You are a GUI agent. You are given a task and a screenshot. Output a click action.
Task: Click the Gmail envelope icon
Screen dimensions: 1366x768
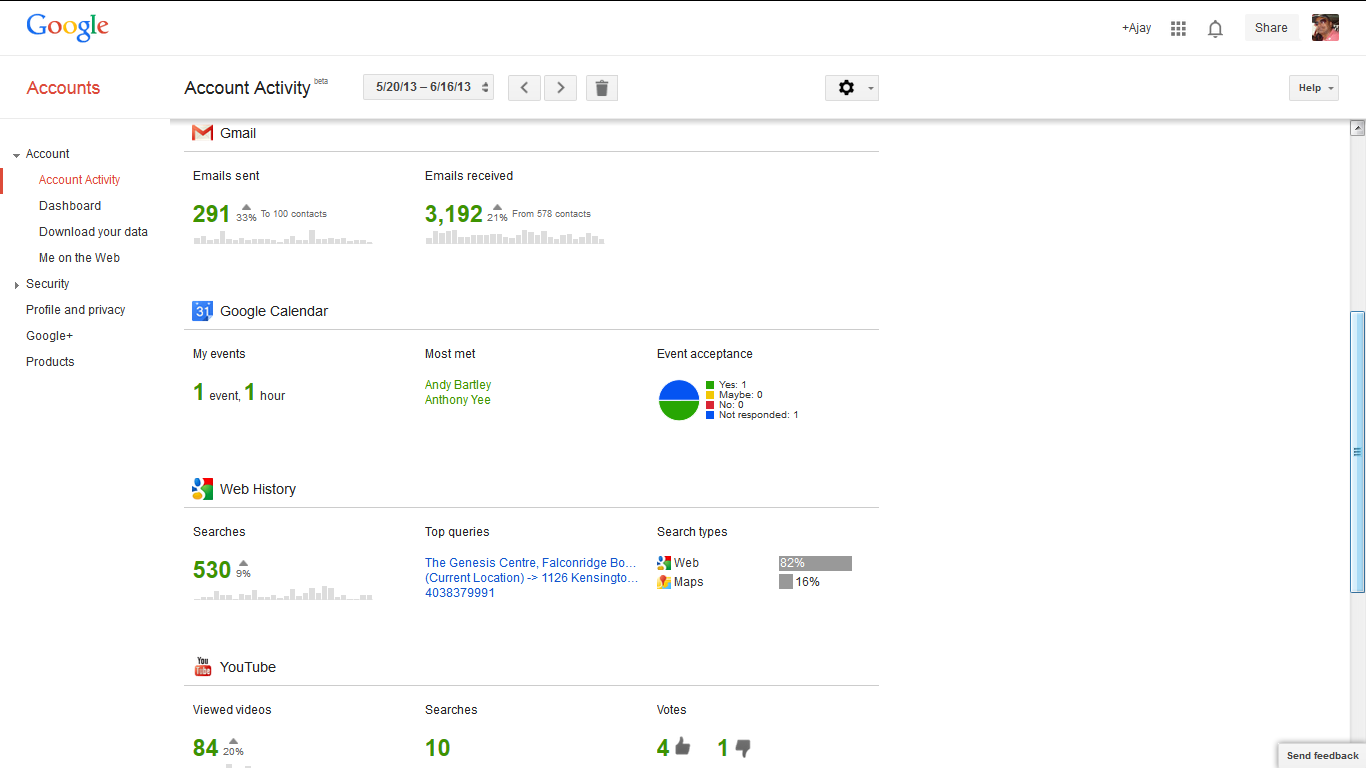pyautogui.click(x=203, y=133)
